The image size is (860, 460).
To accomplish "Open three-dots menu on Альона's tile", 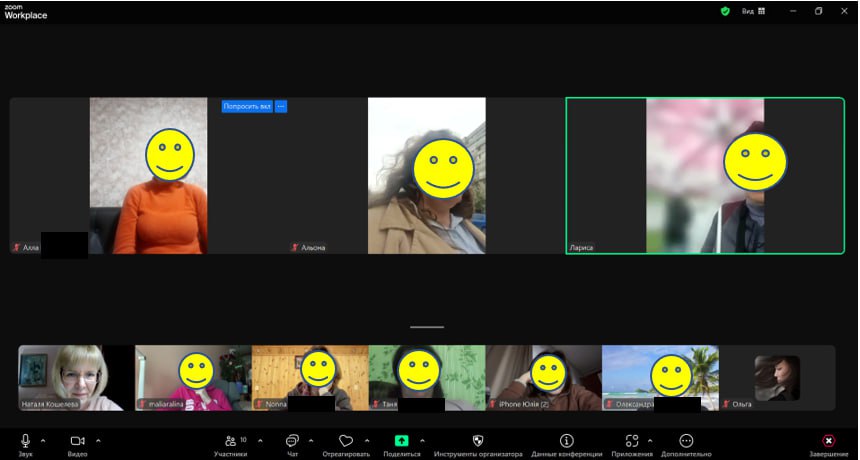I will pyautogui.click(x=281, y=106).
